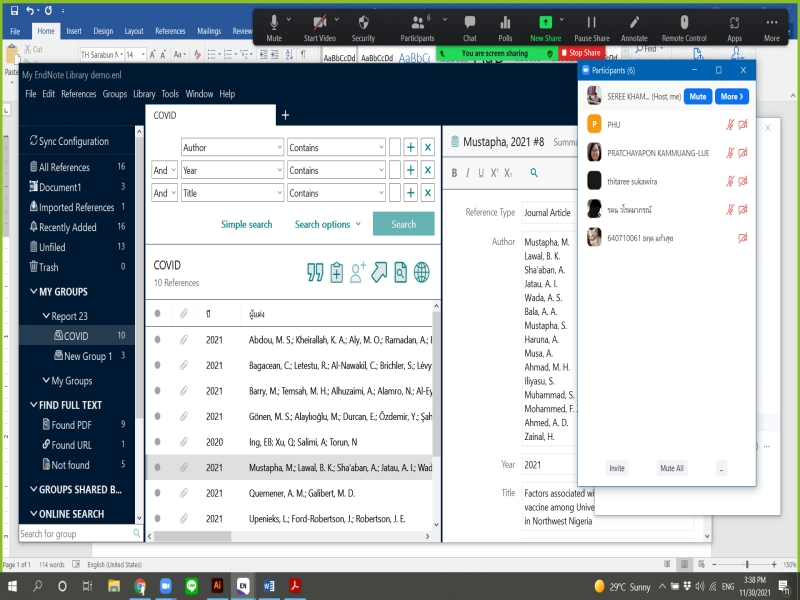Click the export references arrow icon
The height and width of the screenshot is (600, 800).
point(379,272)
